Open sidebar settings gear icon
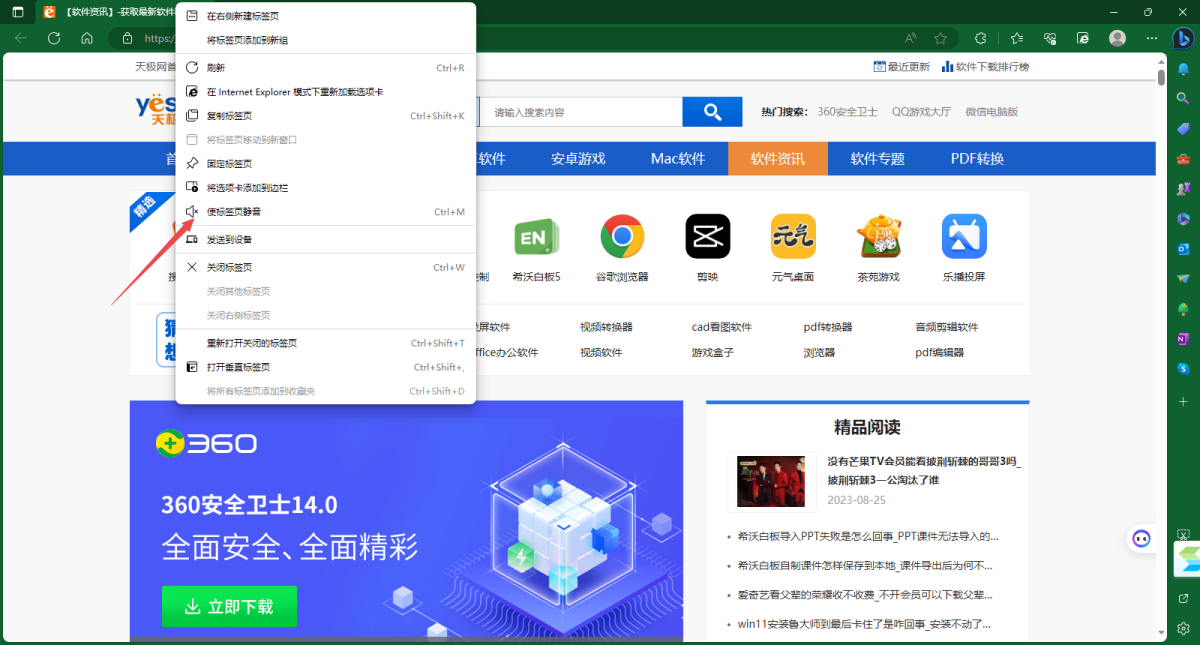 pyautogui.click(x=1183, y=628)
